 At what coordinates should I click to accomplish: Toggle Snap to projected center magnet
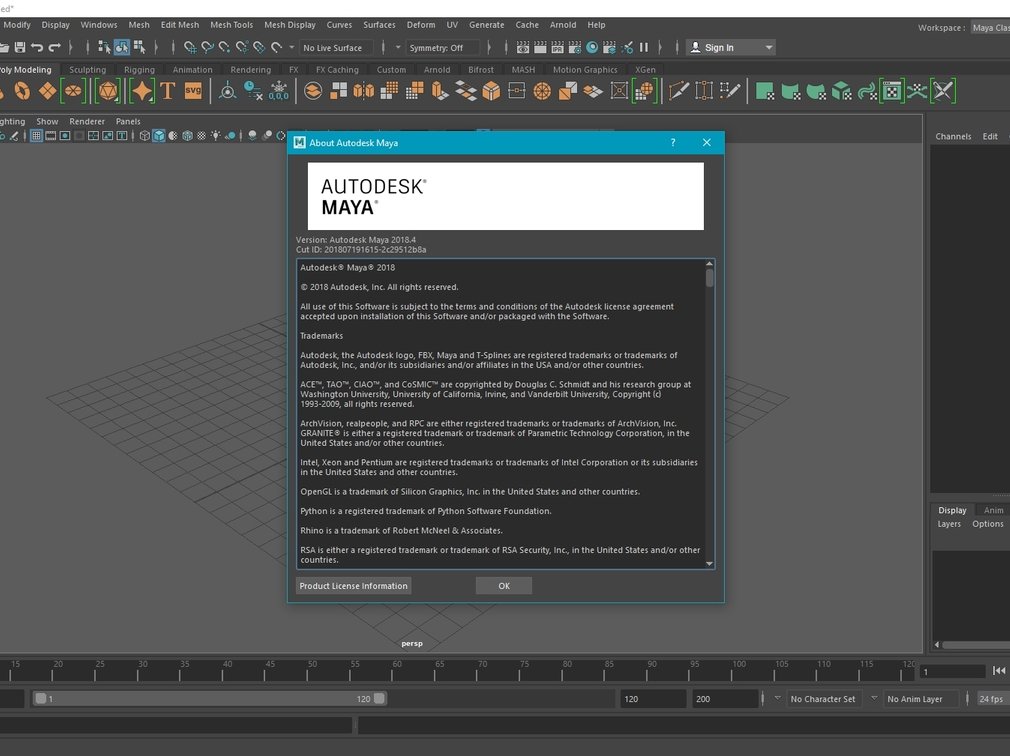[x=242, y=47]
